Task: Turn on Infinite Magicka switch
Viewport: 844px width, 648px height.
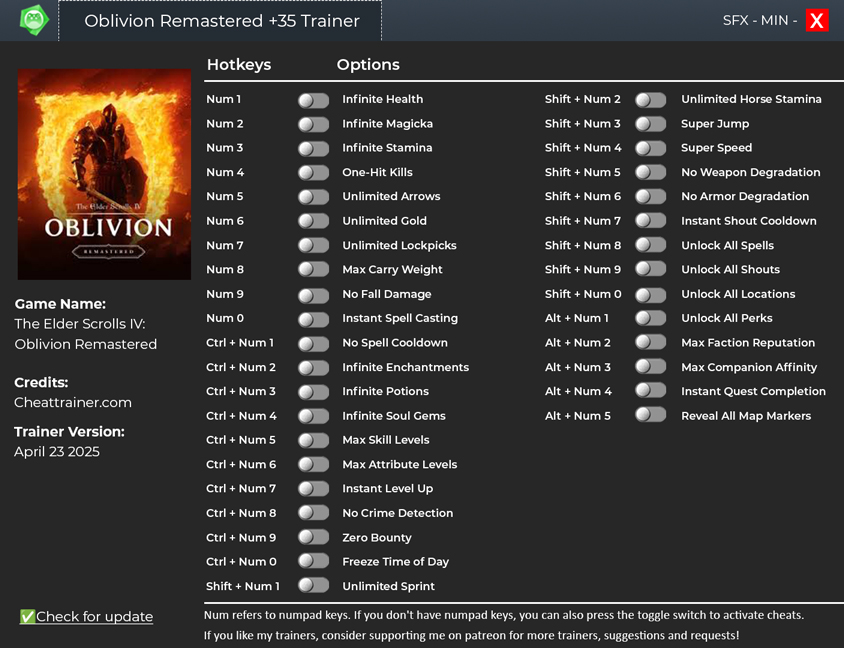Action: click(313, 124)
